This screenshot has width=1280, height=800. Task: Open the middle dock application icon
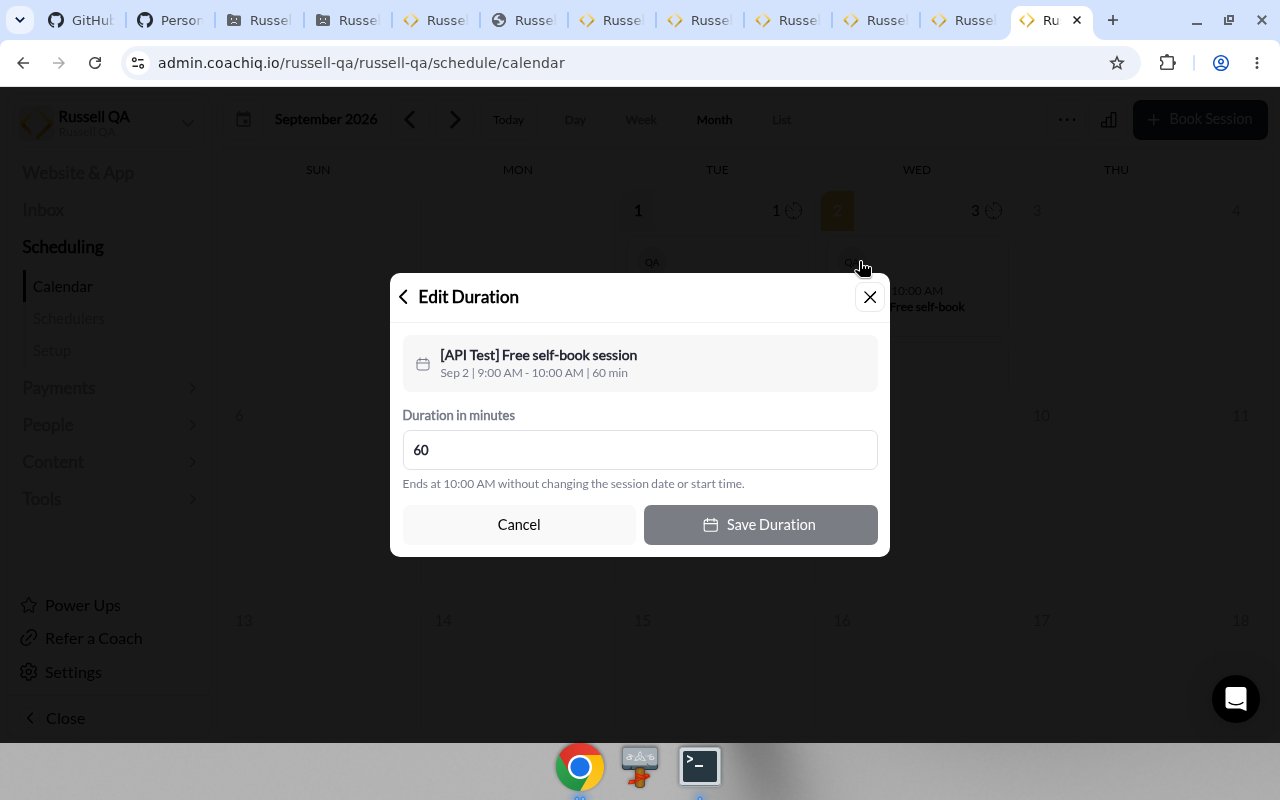(640, 767)
